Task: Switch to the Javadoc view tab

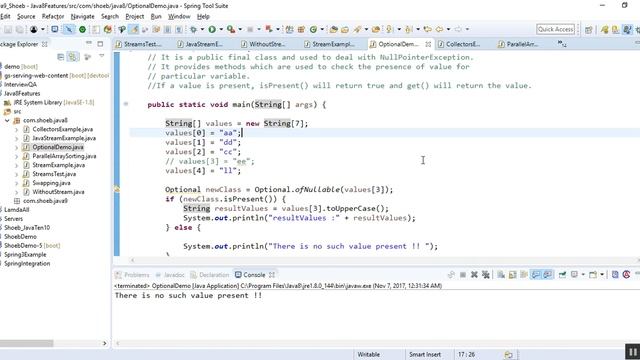Action: tap(170, 275)
